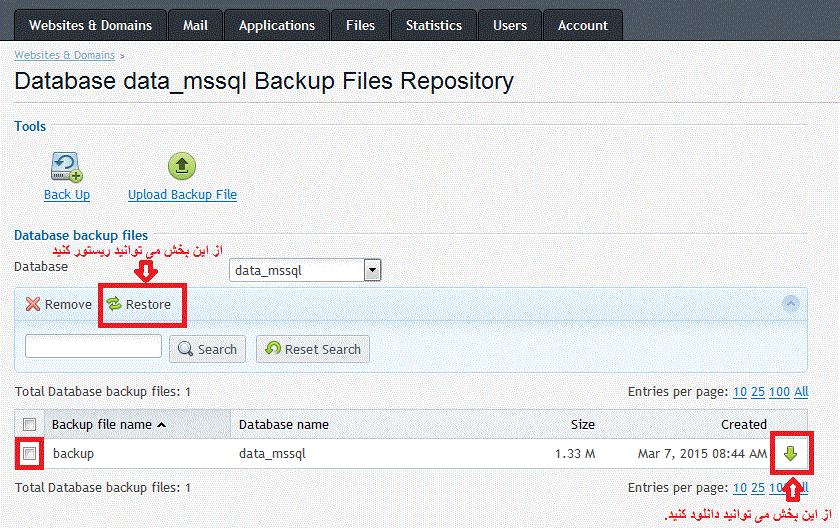Switch to the Statistics tab

pyautogui.click(x=434, y=25)
